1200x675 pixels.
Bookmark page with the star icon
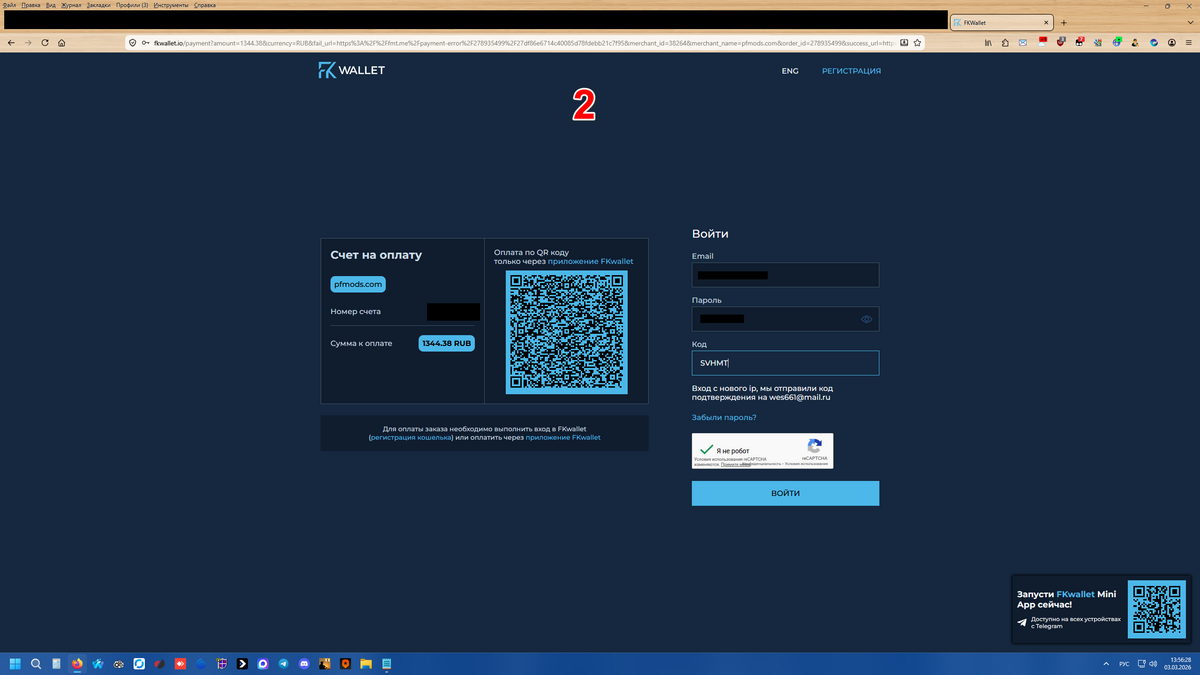(x=917, y=43)
